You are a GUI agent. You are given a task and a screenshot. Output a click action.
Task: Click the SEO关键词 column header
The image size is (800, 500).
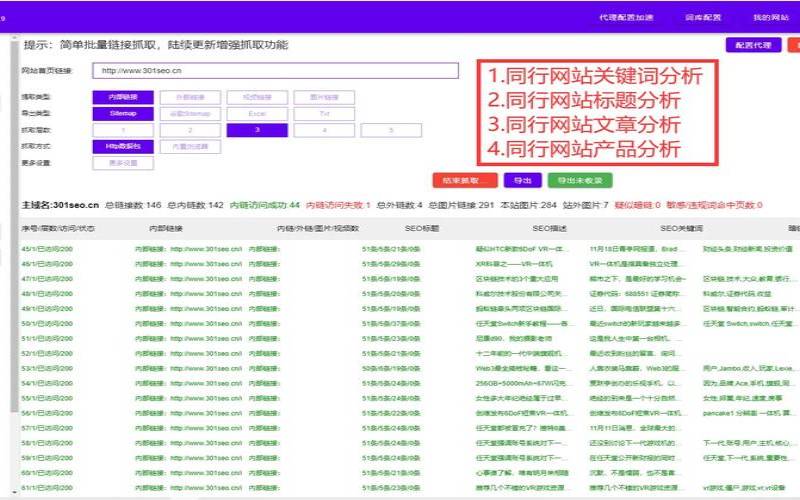(x=681, y=229)
